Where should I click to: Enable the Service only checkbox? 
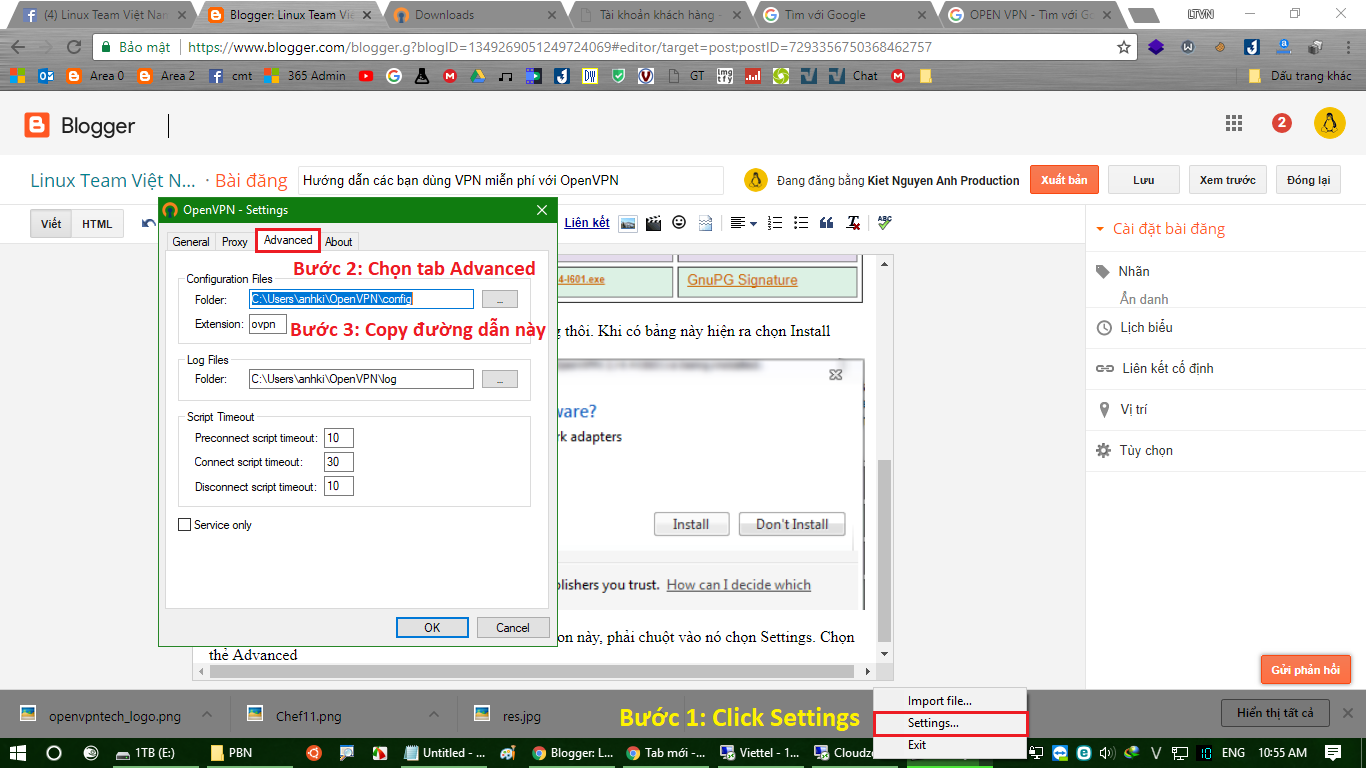click(x=184, y=525)
